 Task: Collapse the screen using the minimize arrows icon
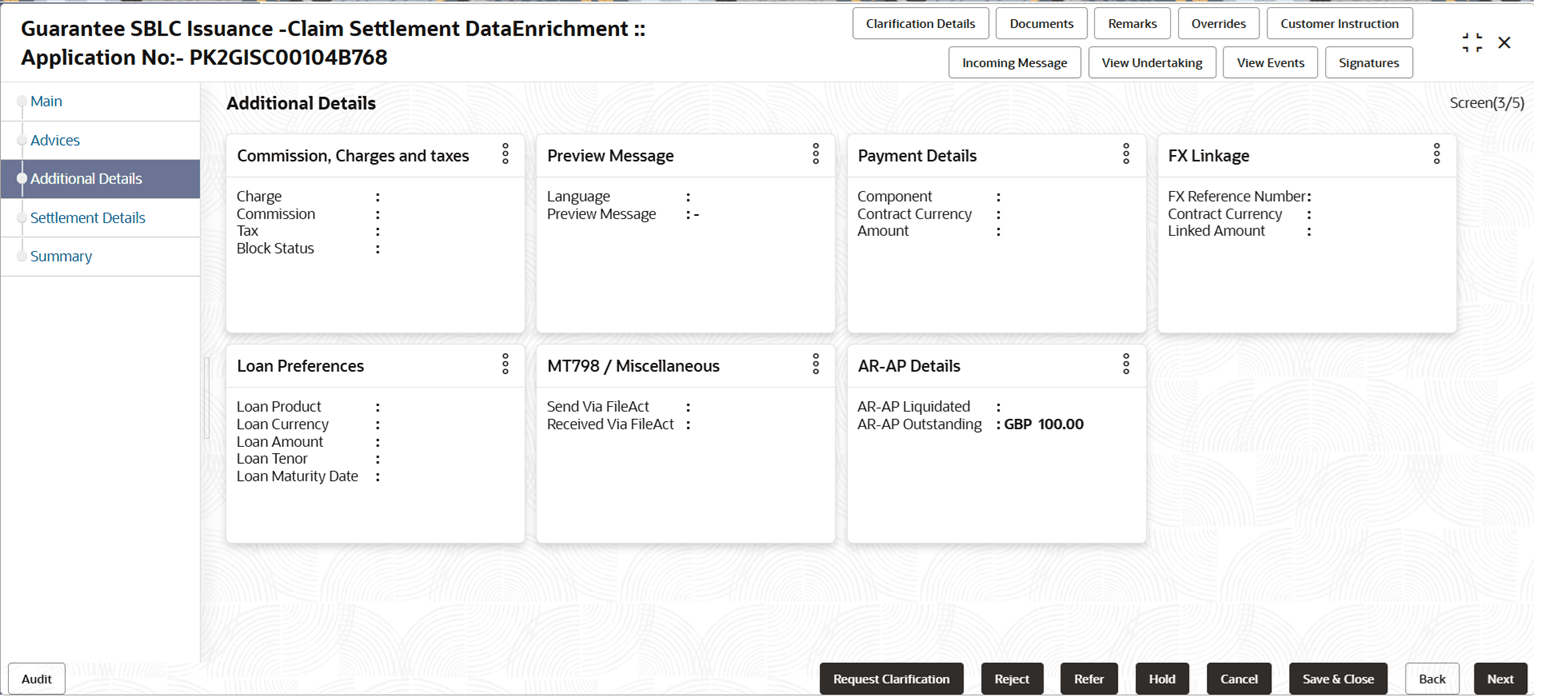1472,43
